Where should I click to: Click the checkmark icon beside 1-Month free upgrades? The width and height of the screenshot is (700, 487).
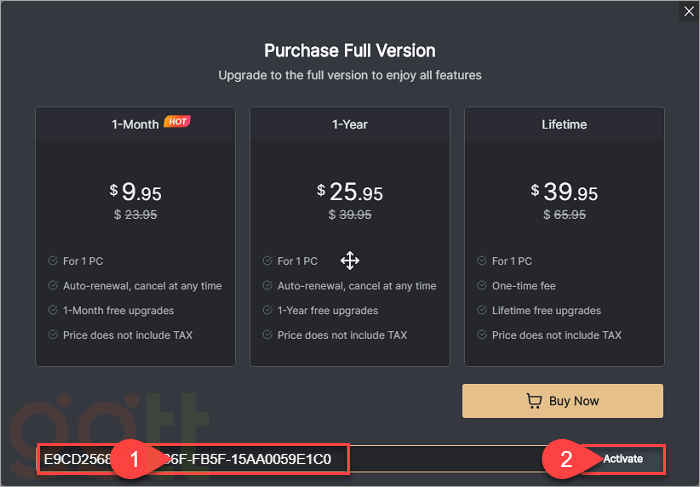53,310
